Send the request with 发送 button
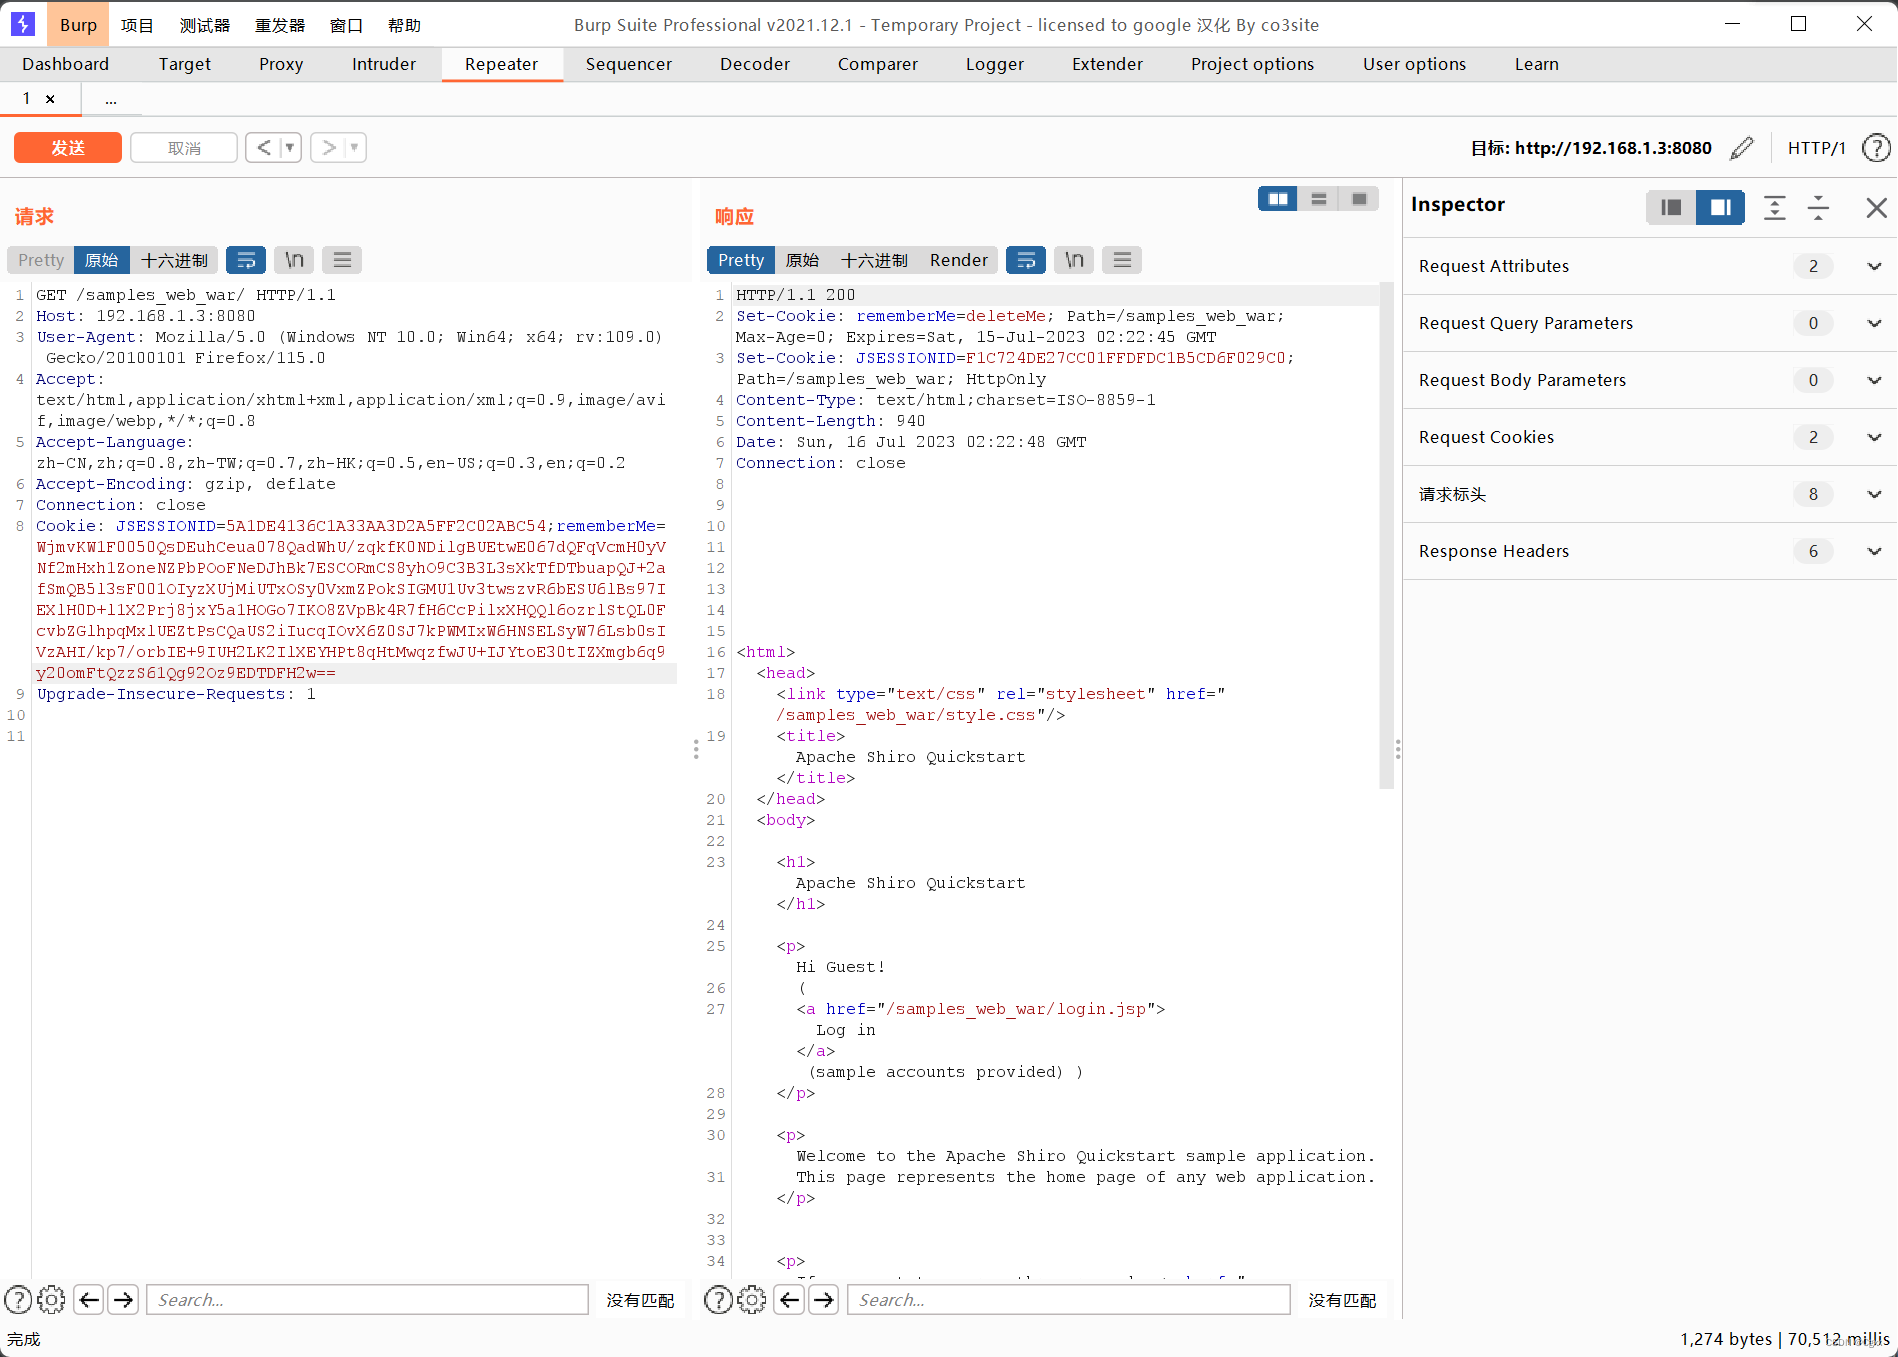 coord(68,148)
